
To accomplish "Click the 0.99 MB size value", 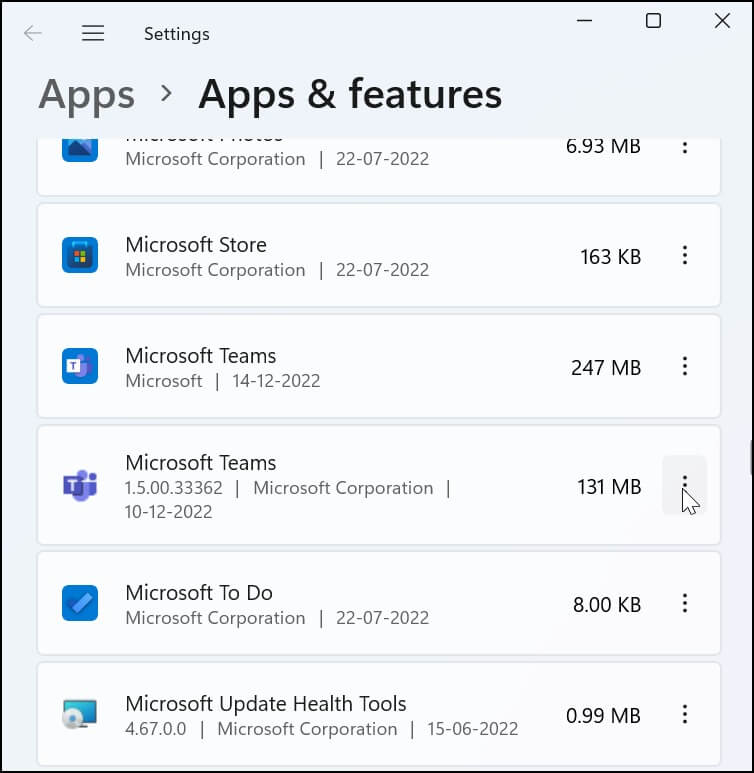I will click(603, 716).
